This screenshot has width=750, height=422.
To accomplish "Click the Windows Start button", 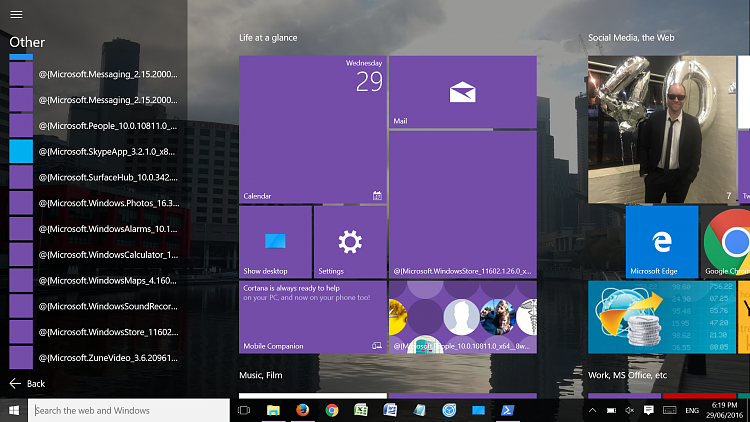I will [14, 410].
